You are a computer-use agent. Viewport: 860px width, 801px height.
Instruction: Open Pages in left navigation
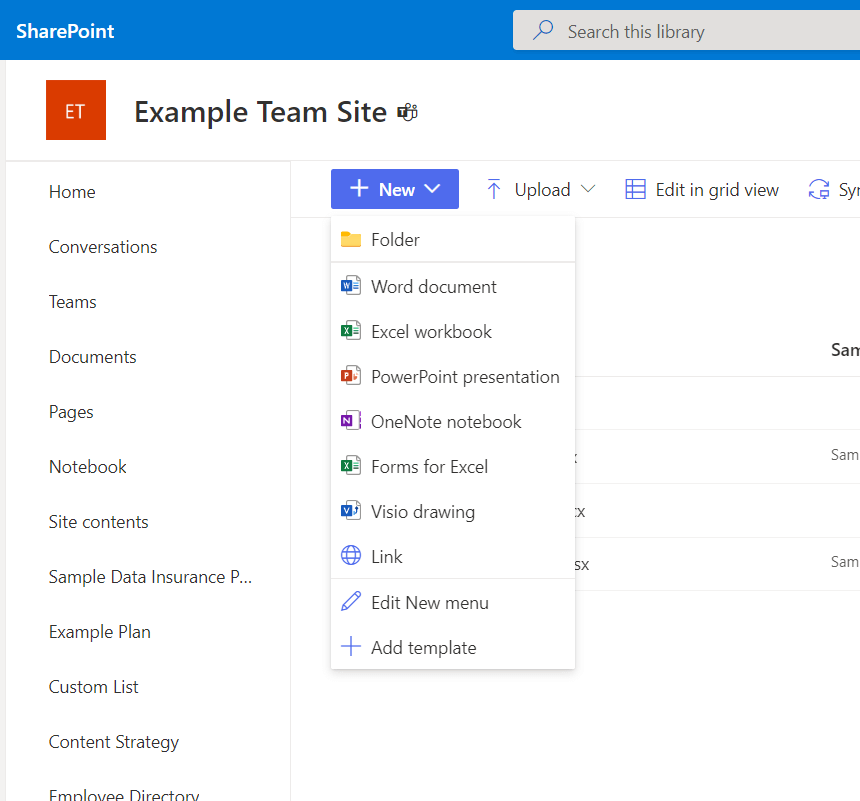point(71,412)
